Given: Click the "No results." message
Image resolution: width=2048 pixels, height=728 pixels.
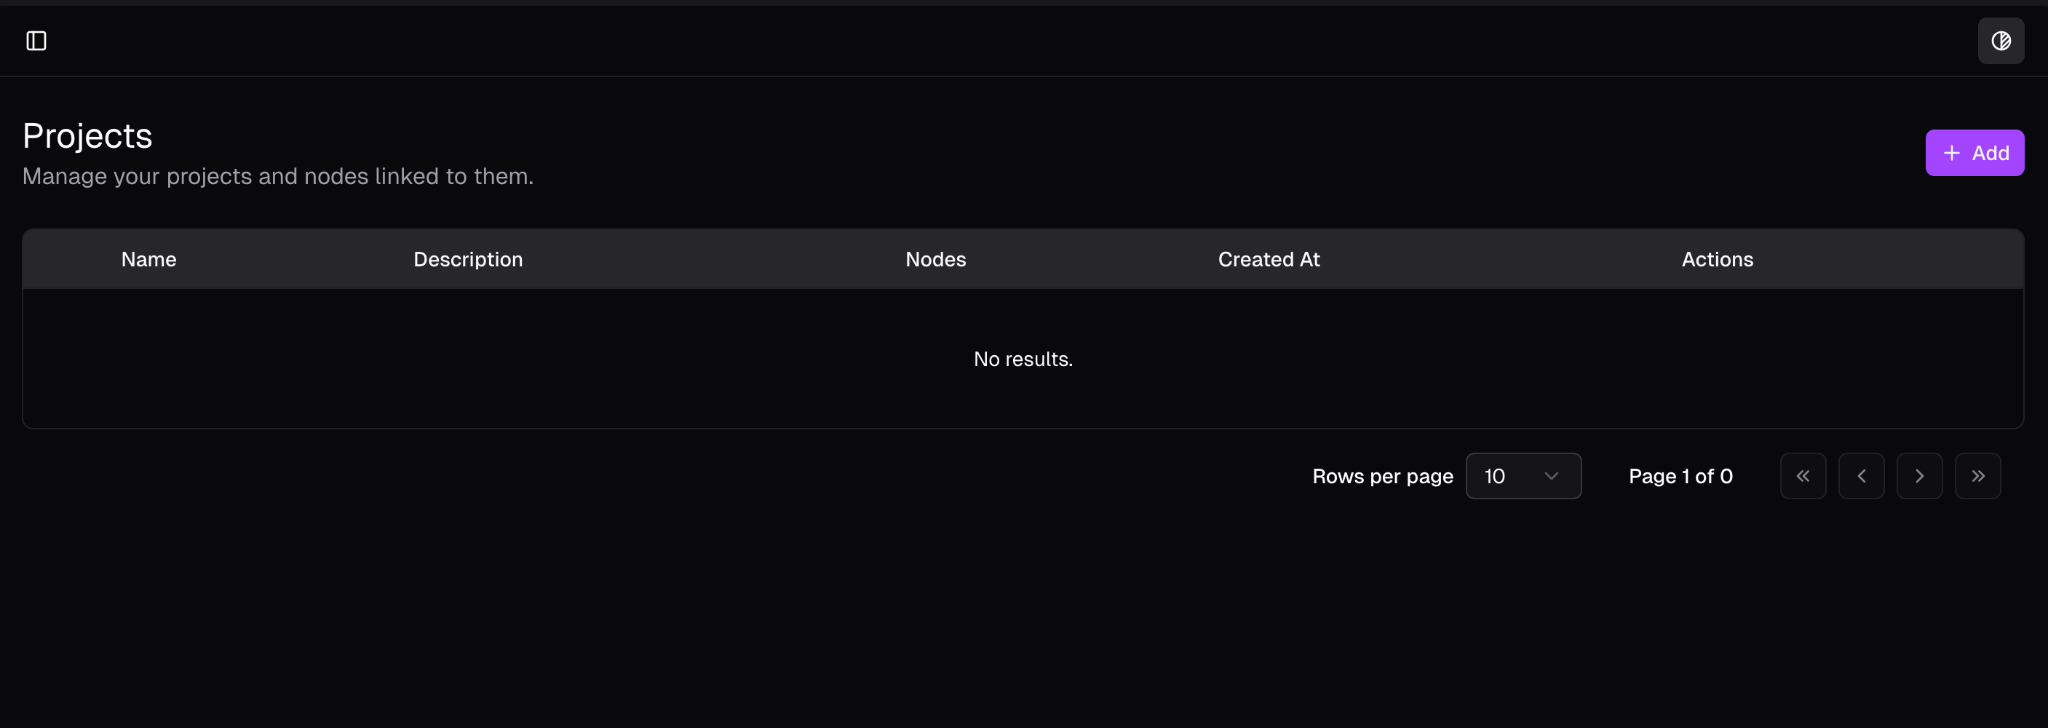Looking at the screenshot, I should pos(1023,359).
